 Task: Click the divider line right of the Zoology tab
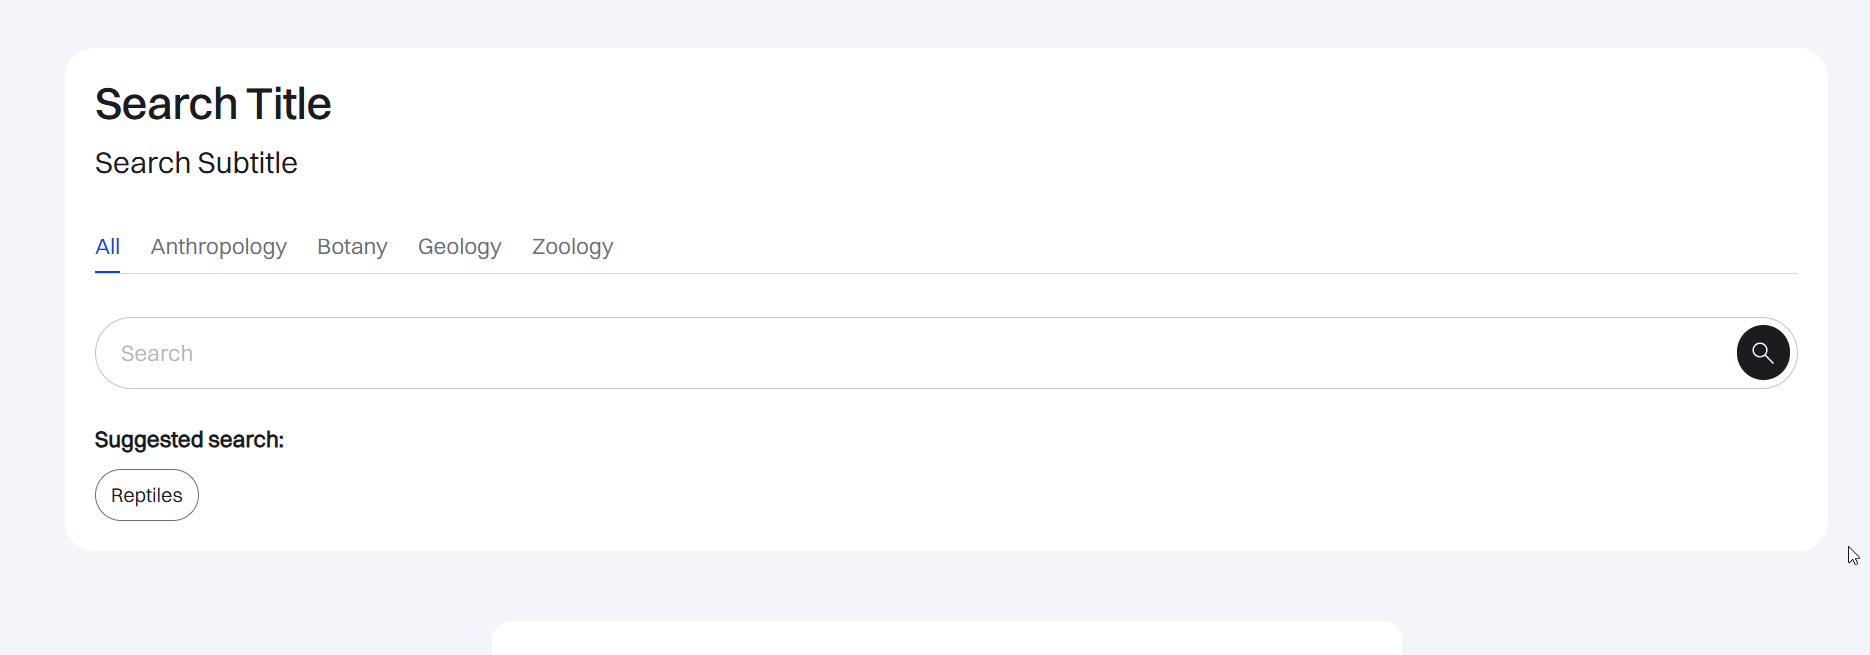pyautogui.click(x=1200, y=273)
